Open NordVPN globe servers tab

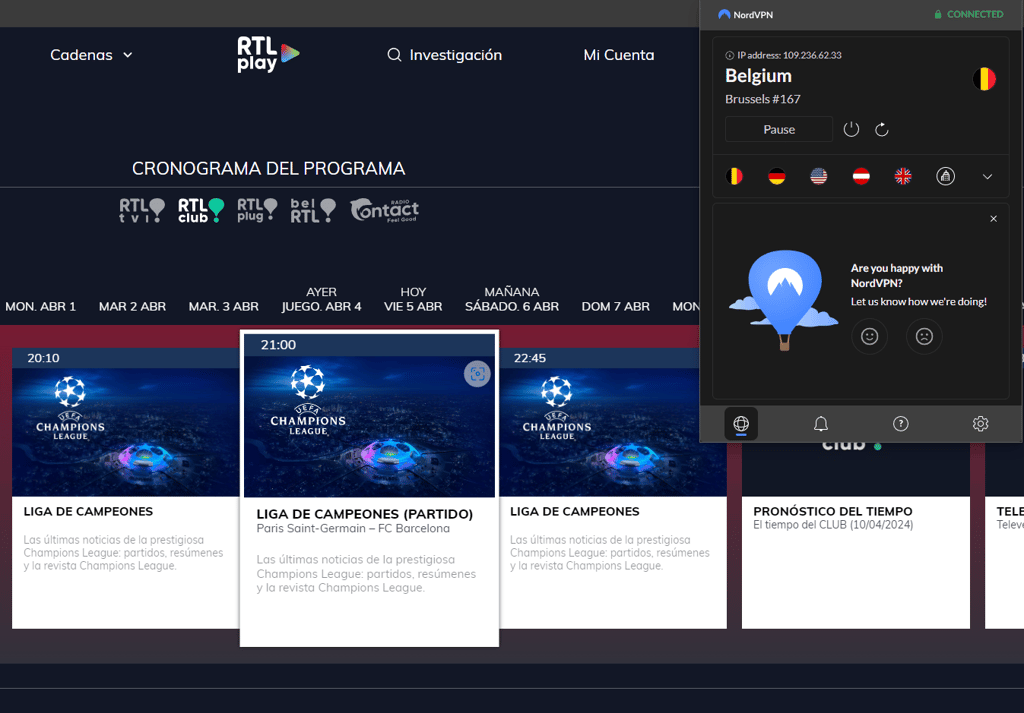coord(741,424)
